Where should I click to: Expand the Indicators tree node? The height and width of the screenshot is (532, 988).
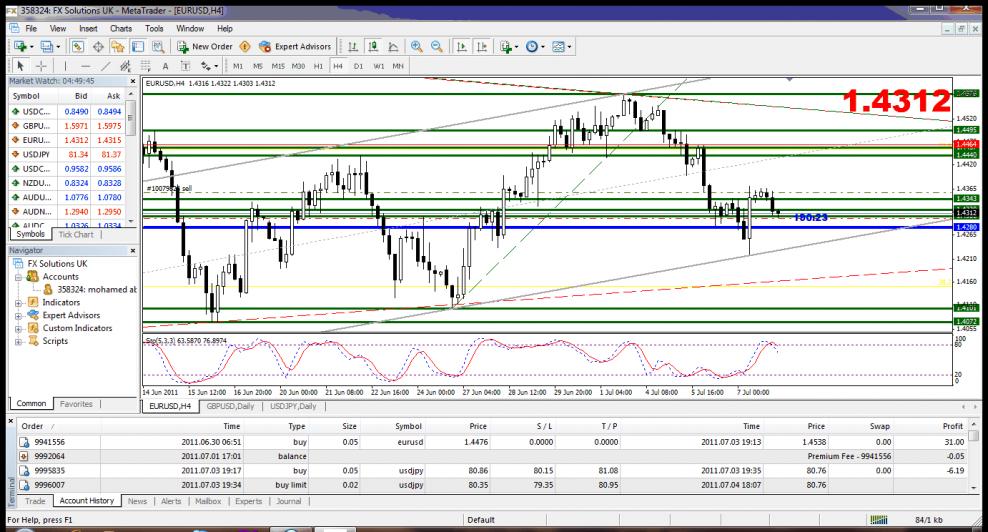coord(20,301)
